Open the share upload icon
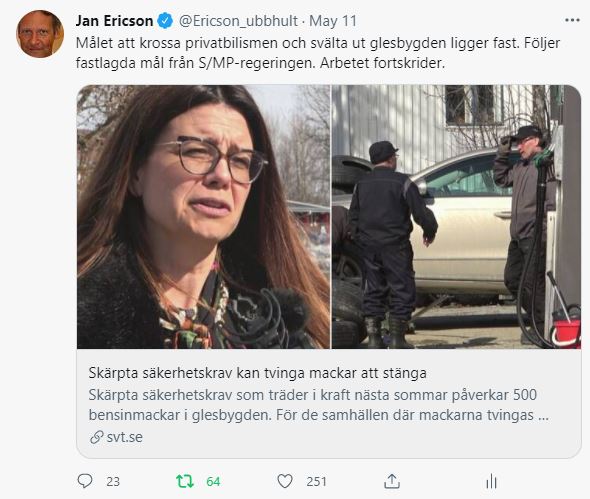The image size is (590, 499). click(392, 481)
